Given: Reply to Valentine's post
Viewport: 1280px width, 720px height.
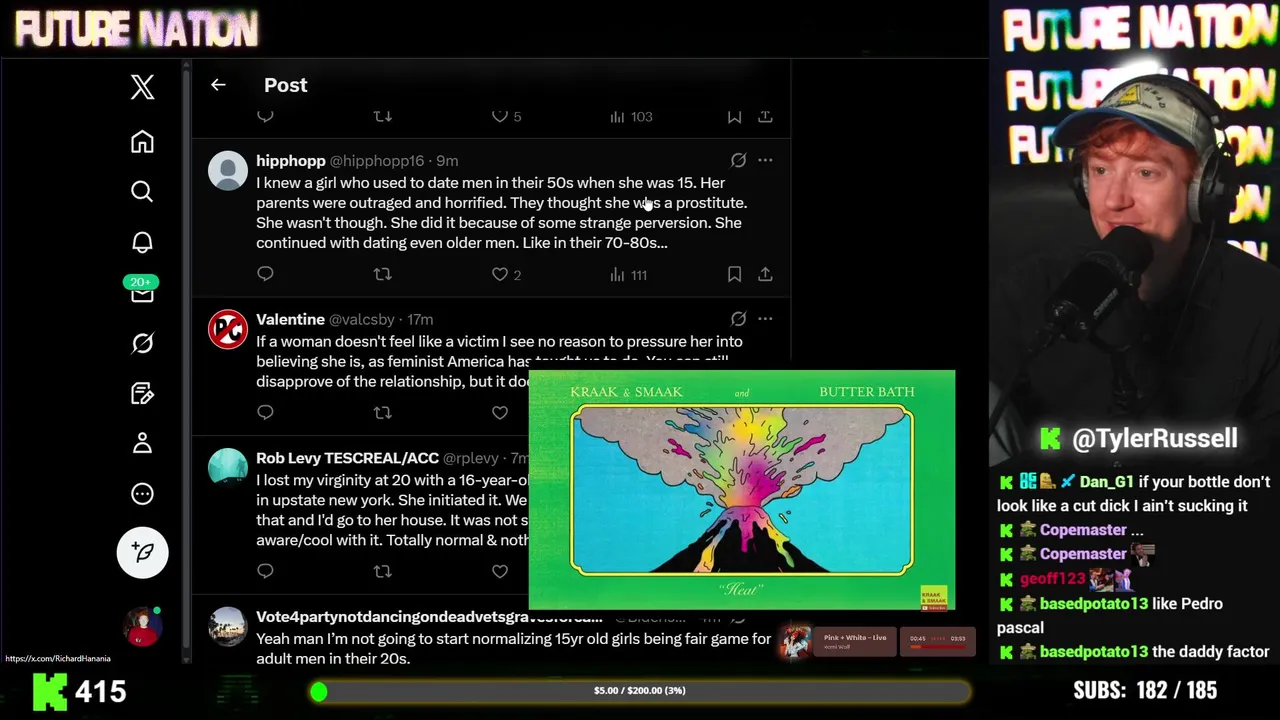Looking at the screenshot, I should tap(265, 412).
